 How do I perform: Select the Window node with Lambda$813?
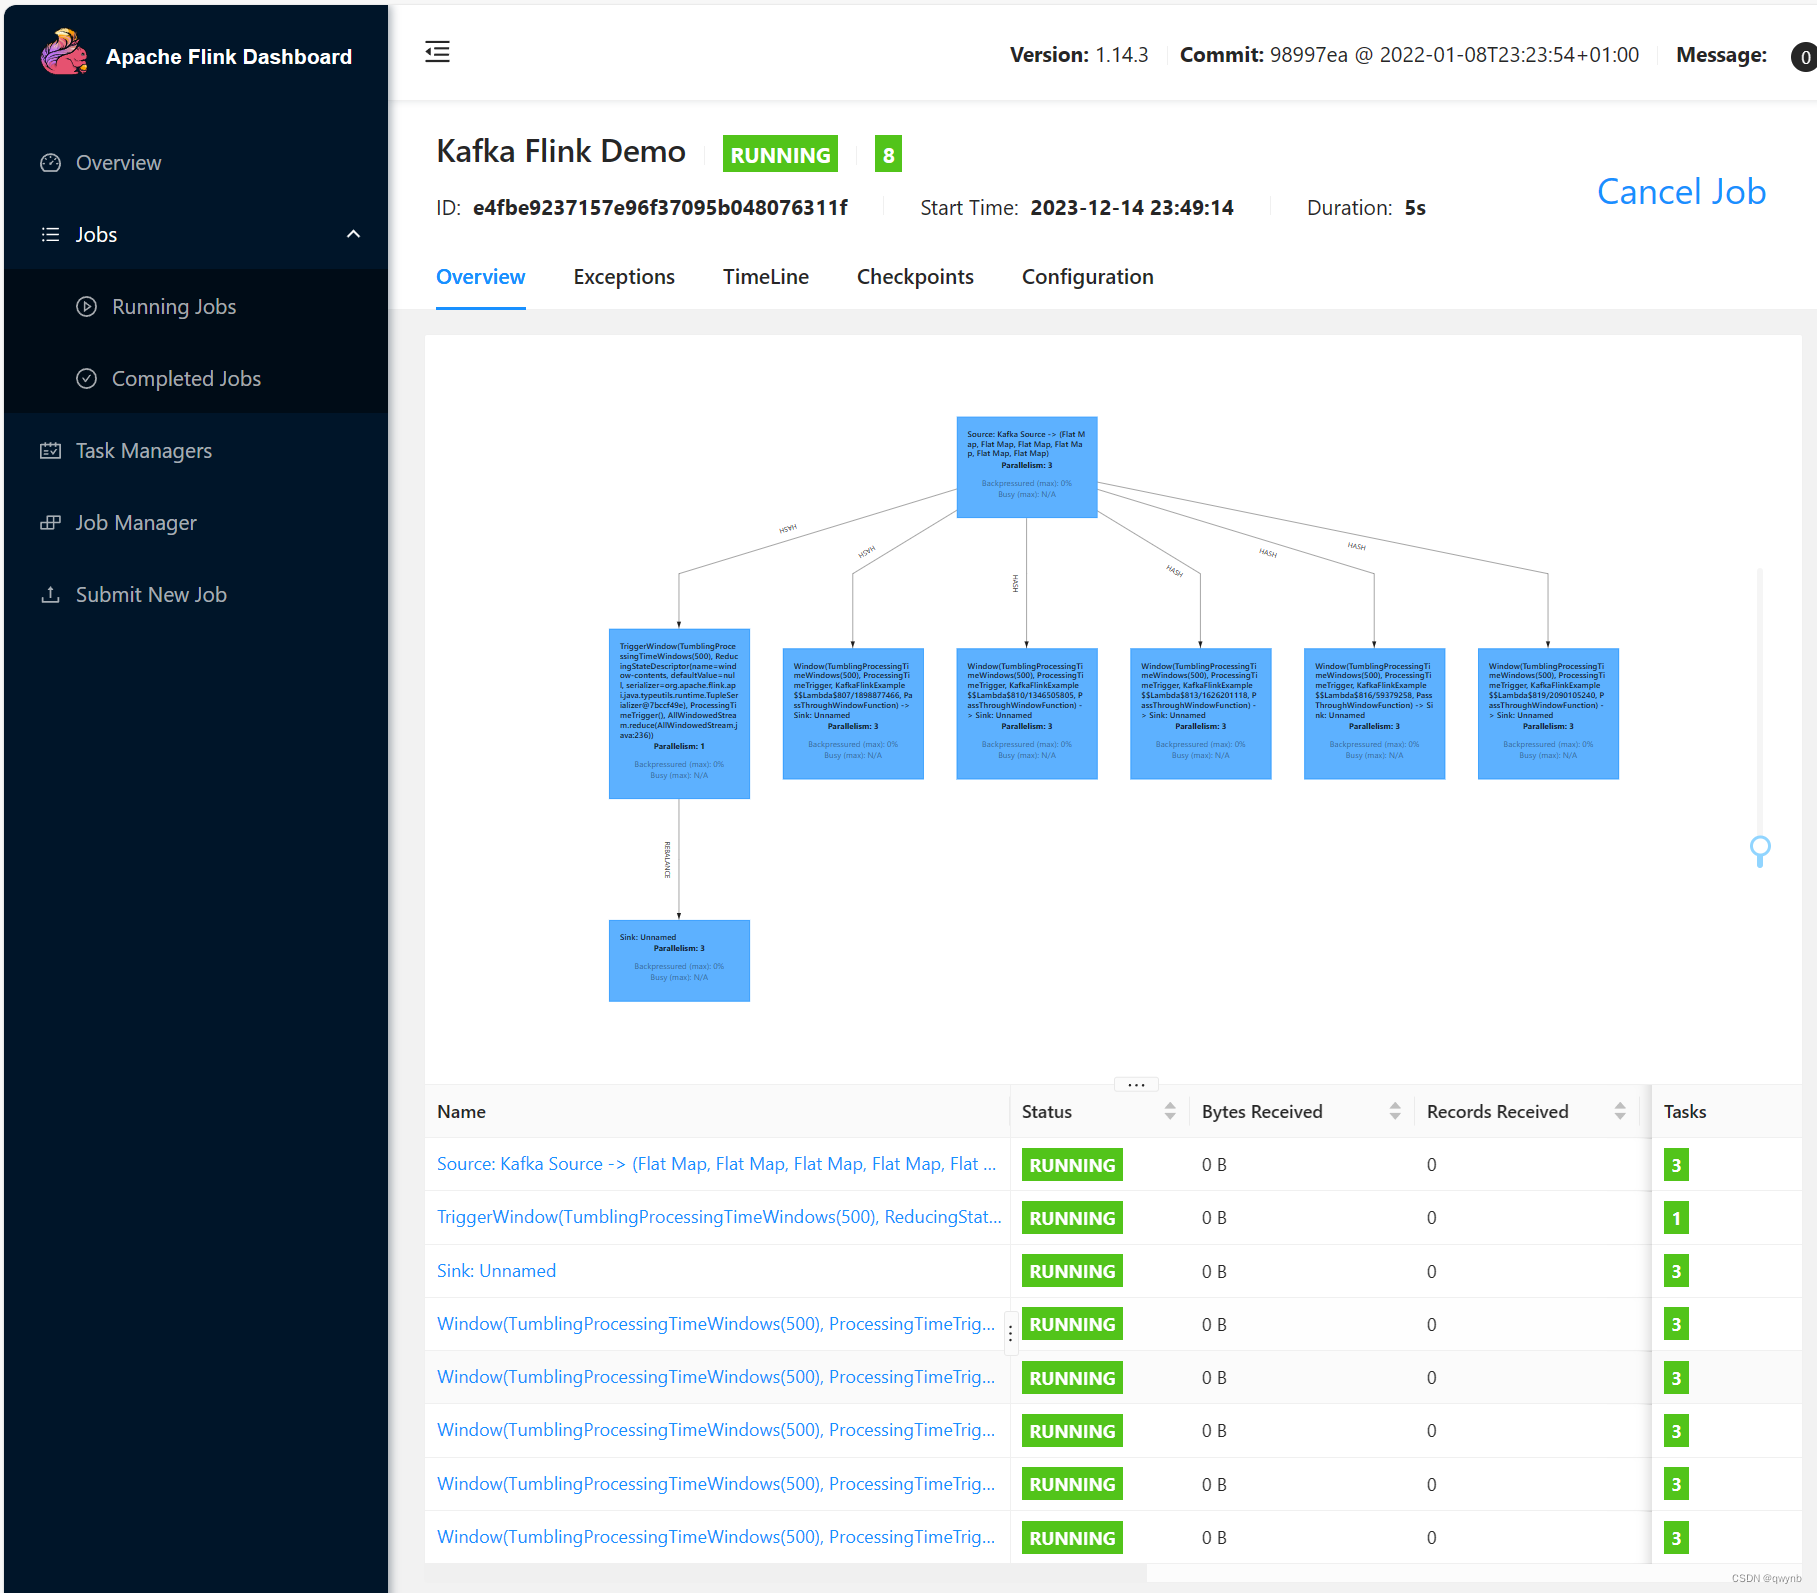[x=1201, y=713]
